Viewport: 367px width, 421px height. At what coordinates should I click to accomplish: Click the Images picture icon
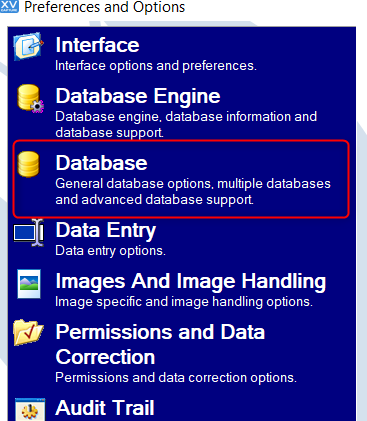[x=29, y=284]
